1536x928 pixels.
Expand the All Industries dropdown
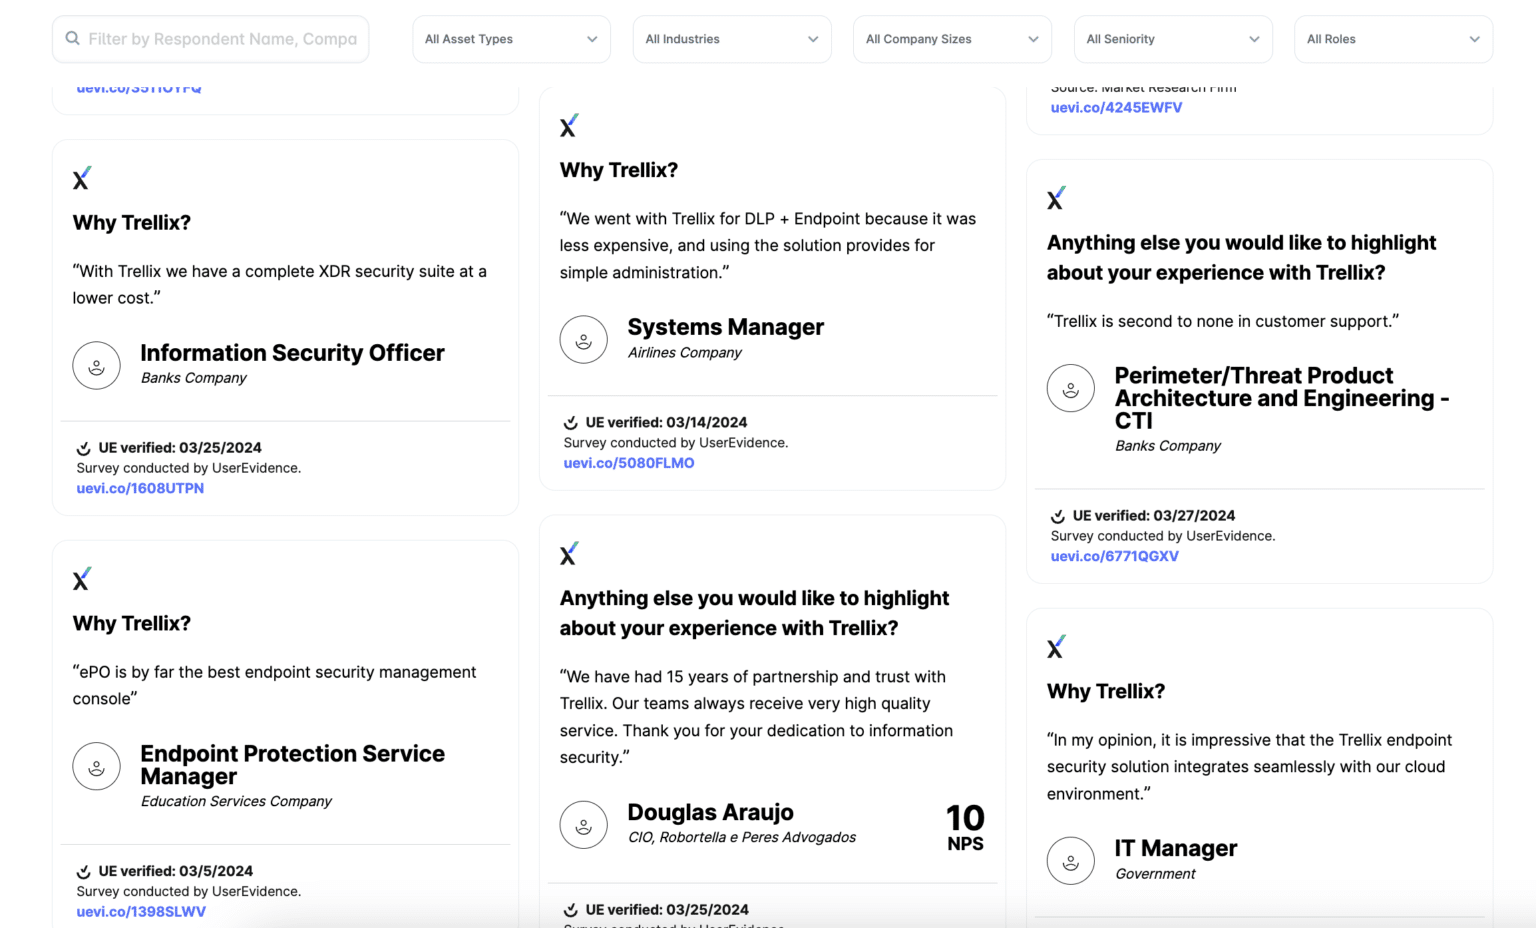pyautogui.click(x=731, y=39)
